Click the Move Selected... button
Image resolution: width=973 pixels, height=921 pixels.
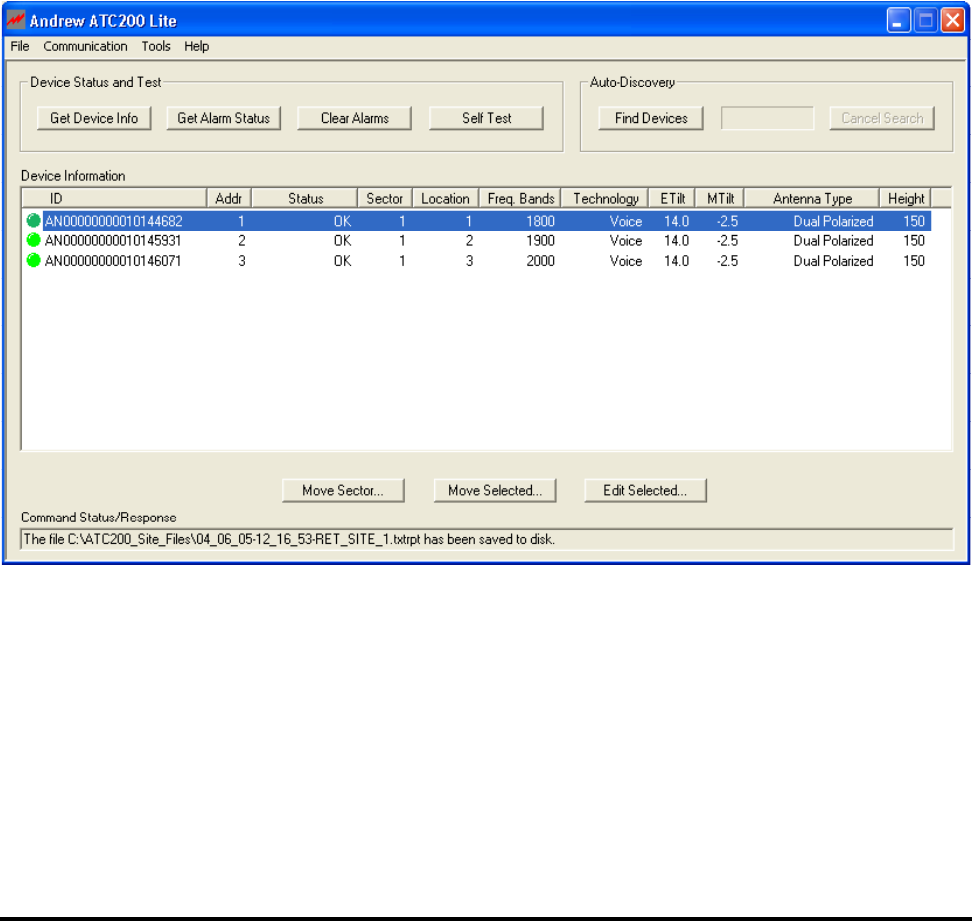495,490
